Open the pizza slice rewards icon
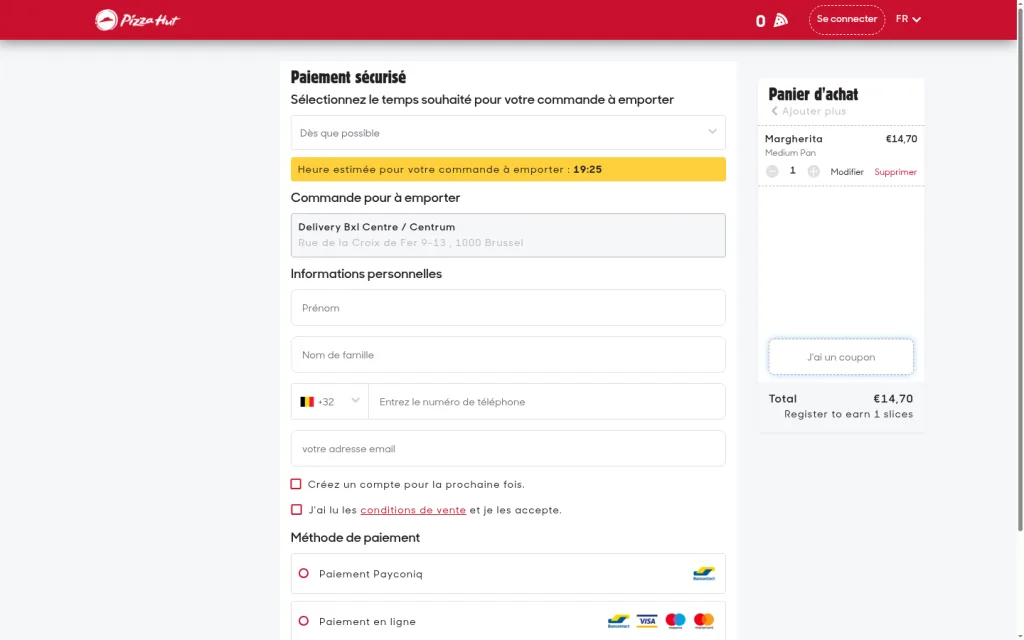 780,20
